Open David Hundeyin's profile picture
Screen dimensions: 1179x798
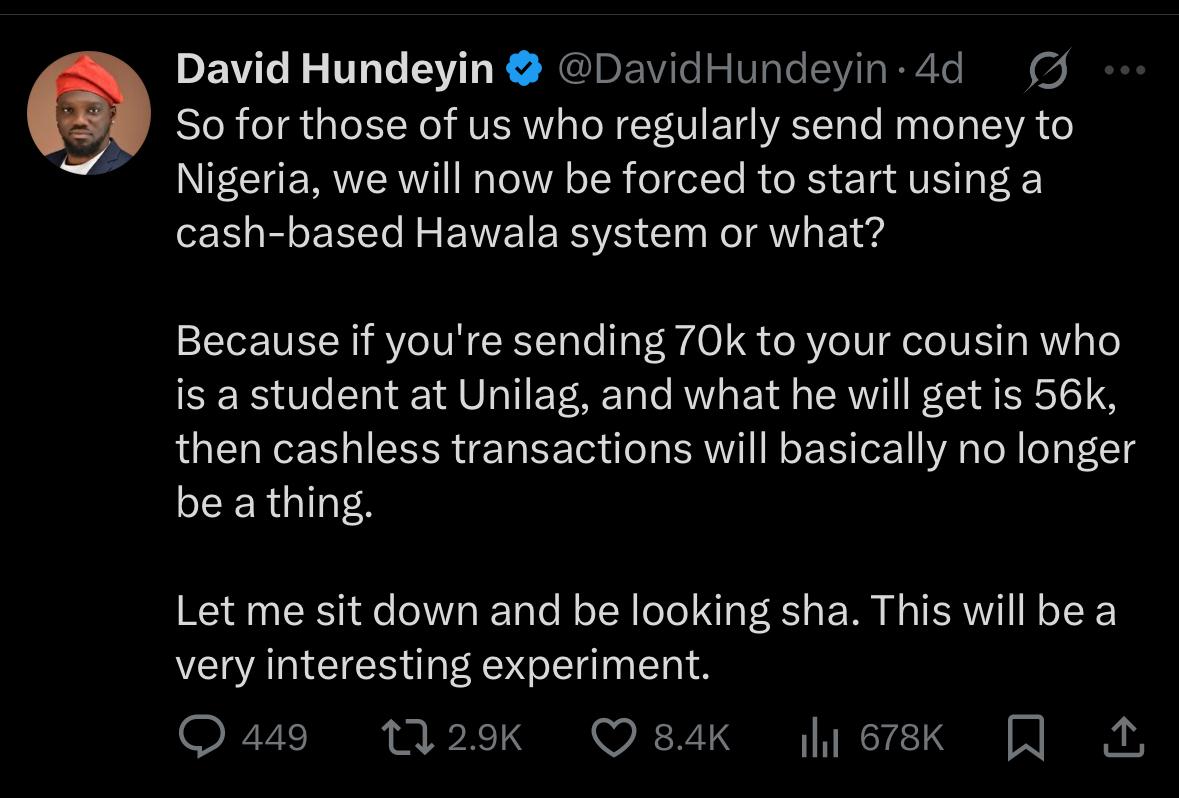coord(89,113)
